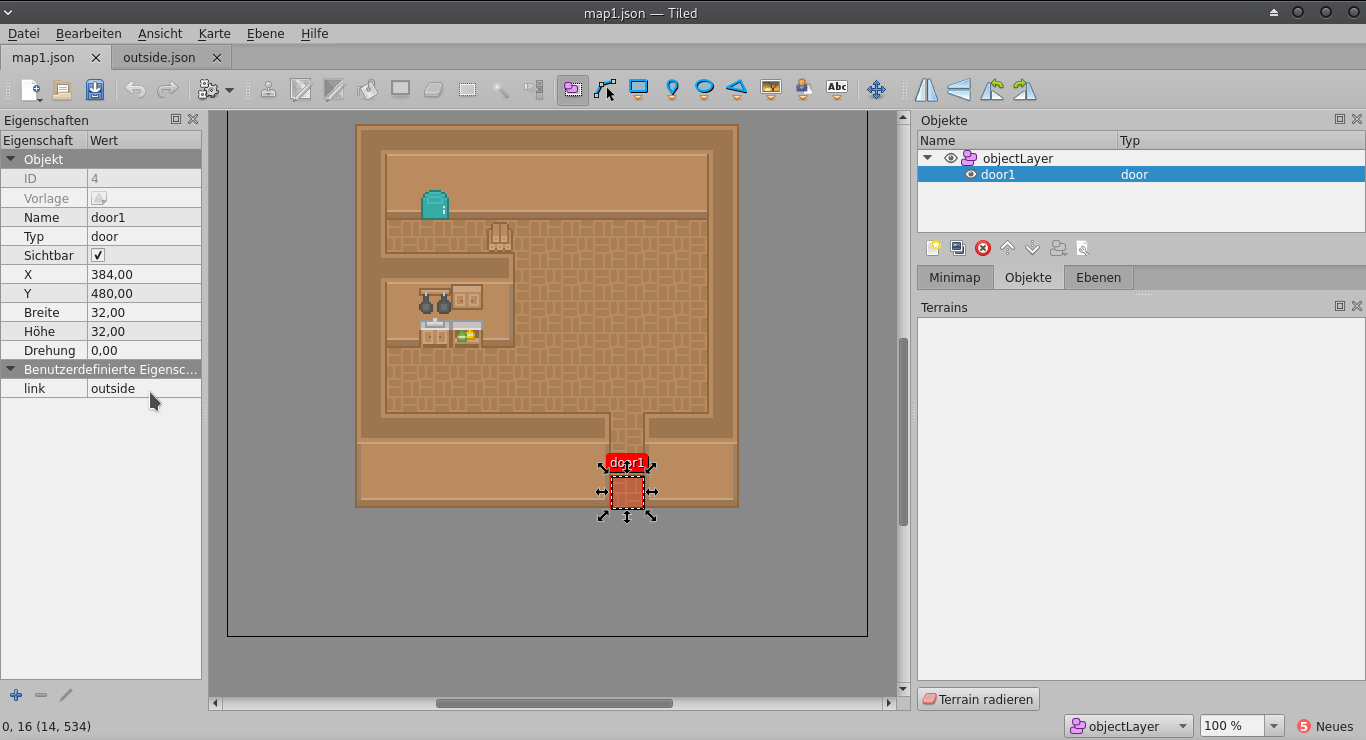This screenshot has width=1366, height=740.
Task: Click the Redo arrow in the toolbar
Action: (167, 90)
